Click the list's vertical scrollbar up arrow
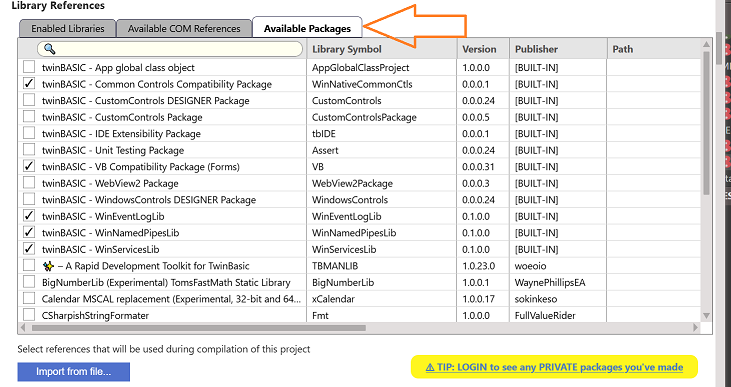The image size is (731, 387). tap(706, 44)
